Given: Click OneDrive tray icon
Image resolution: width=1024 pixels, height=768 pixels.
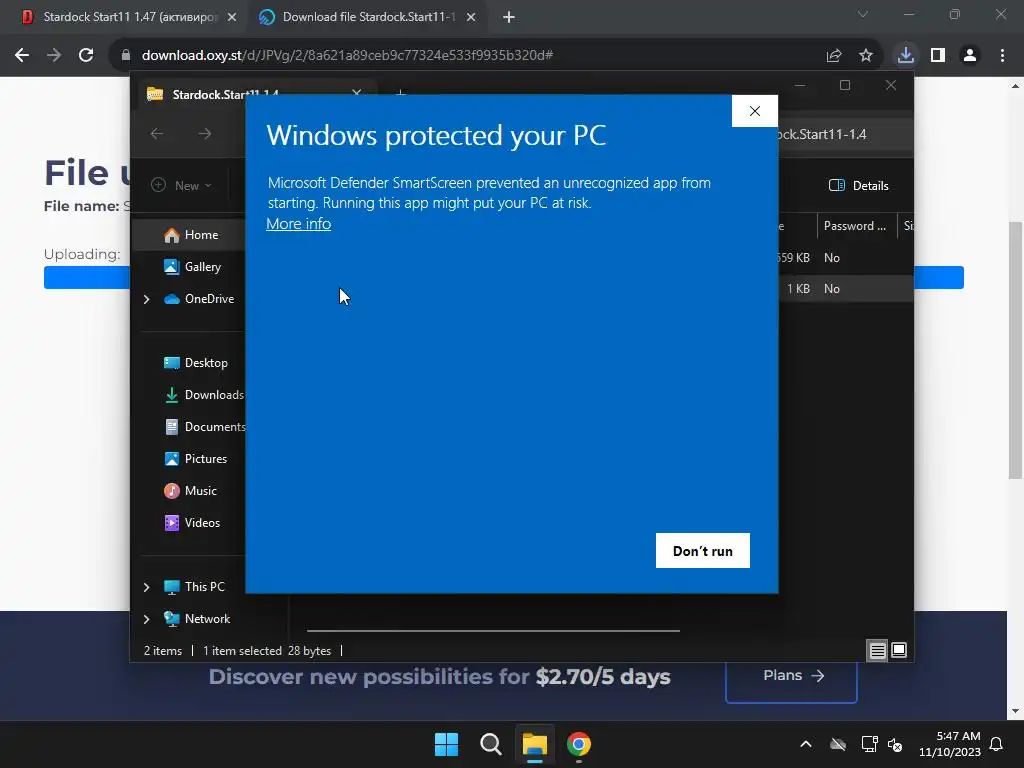Looking at the screenshot, I should pos(838,744).
